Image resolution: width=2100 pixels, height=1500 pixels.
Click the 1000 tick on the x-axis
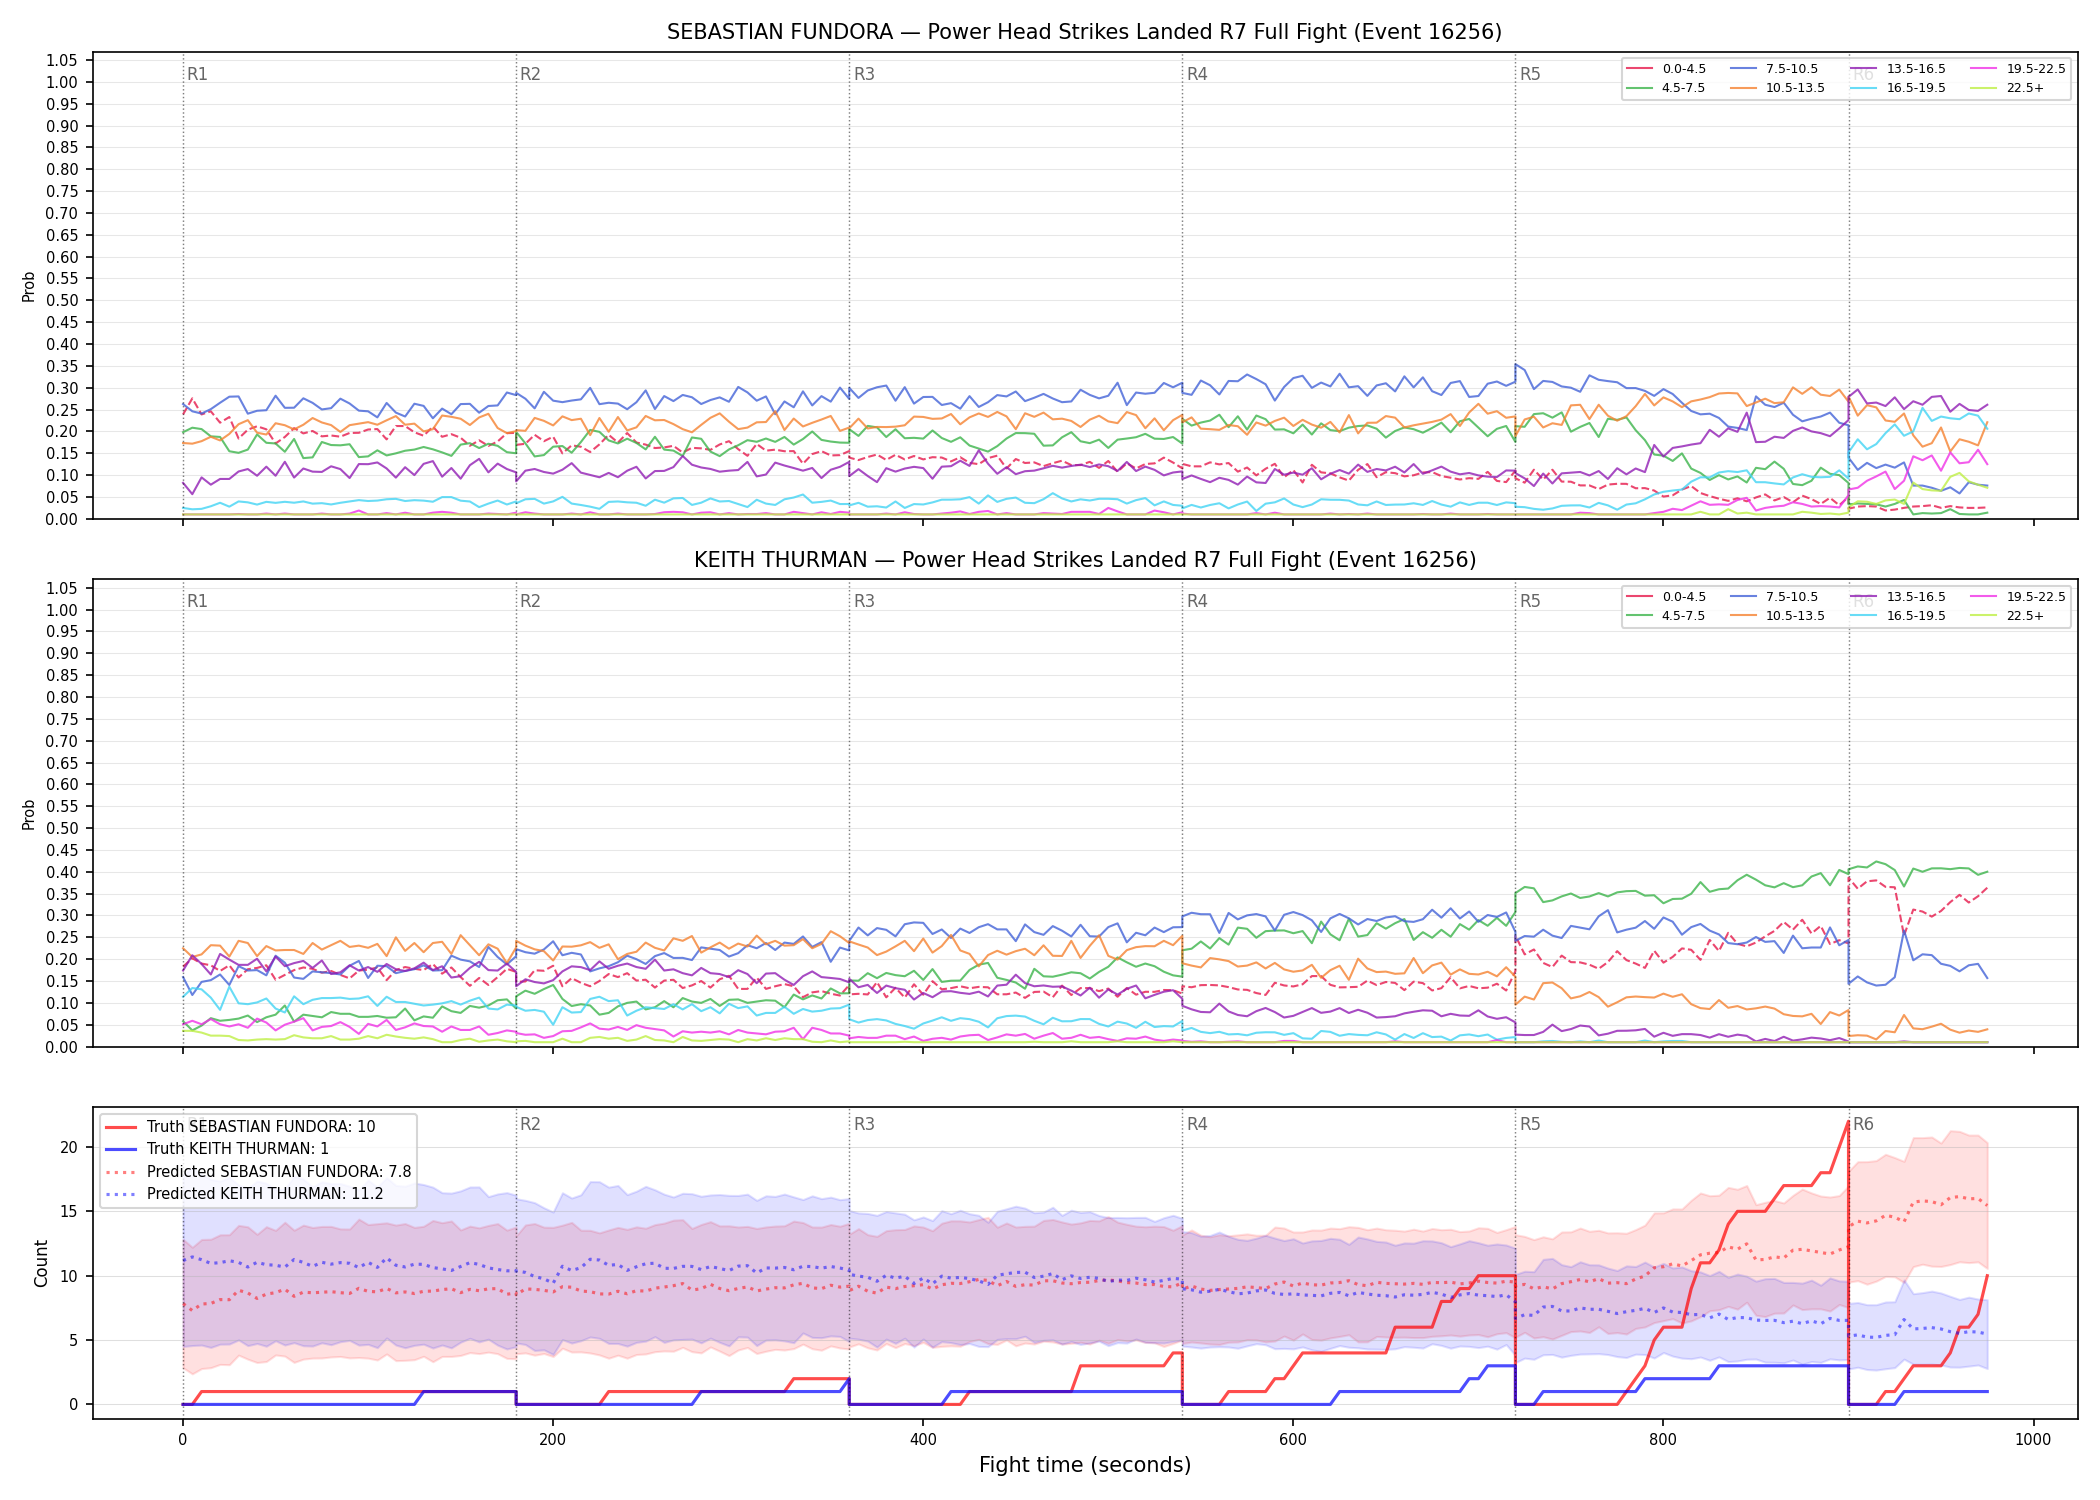click(2033, 1440)
